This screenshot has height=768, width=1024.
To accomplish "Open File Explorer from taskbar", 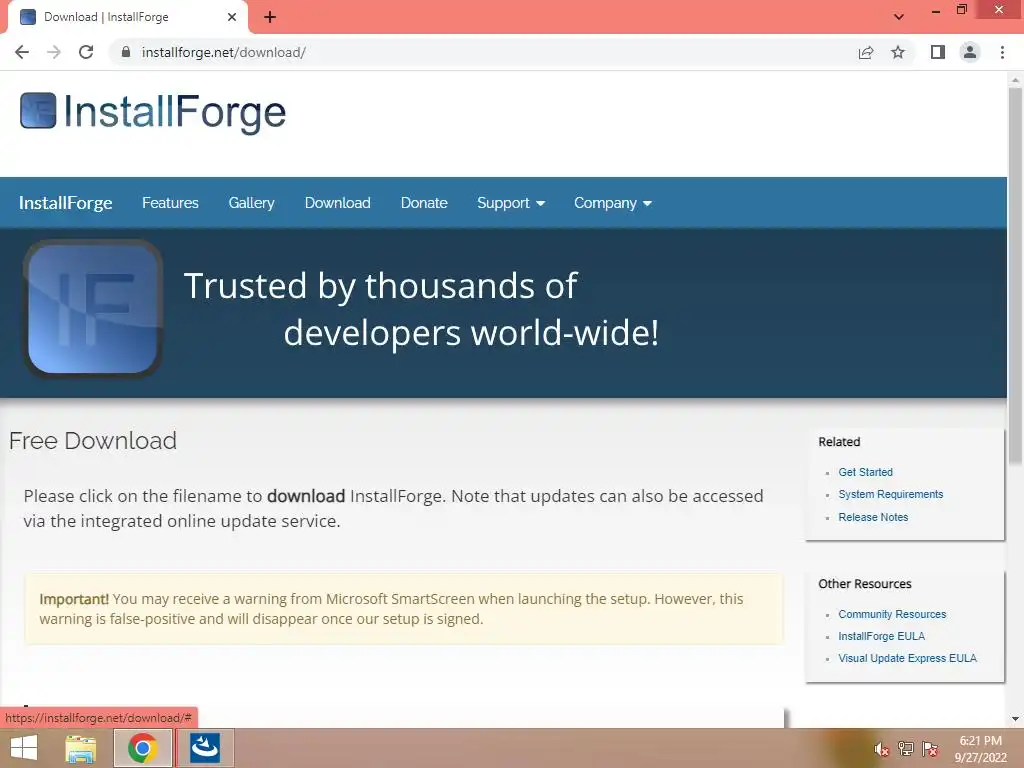I will point(81,748).
